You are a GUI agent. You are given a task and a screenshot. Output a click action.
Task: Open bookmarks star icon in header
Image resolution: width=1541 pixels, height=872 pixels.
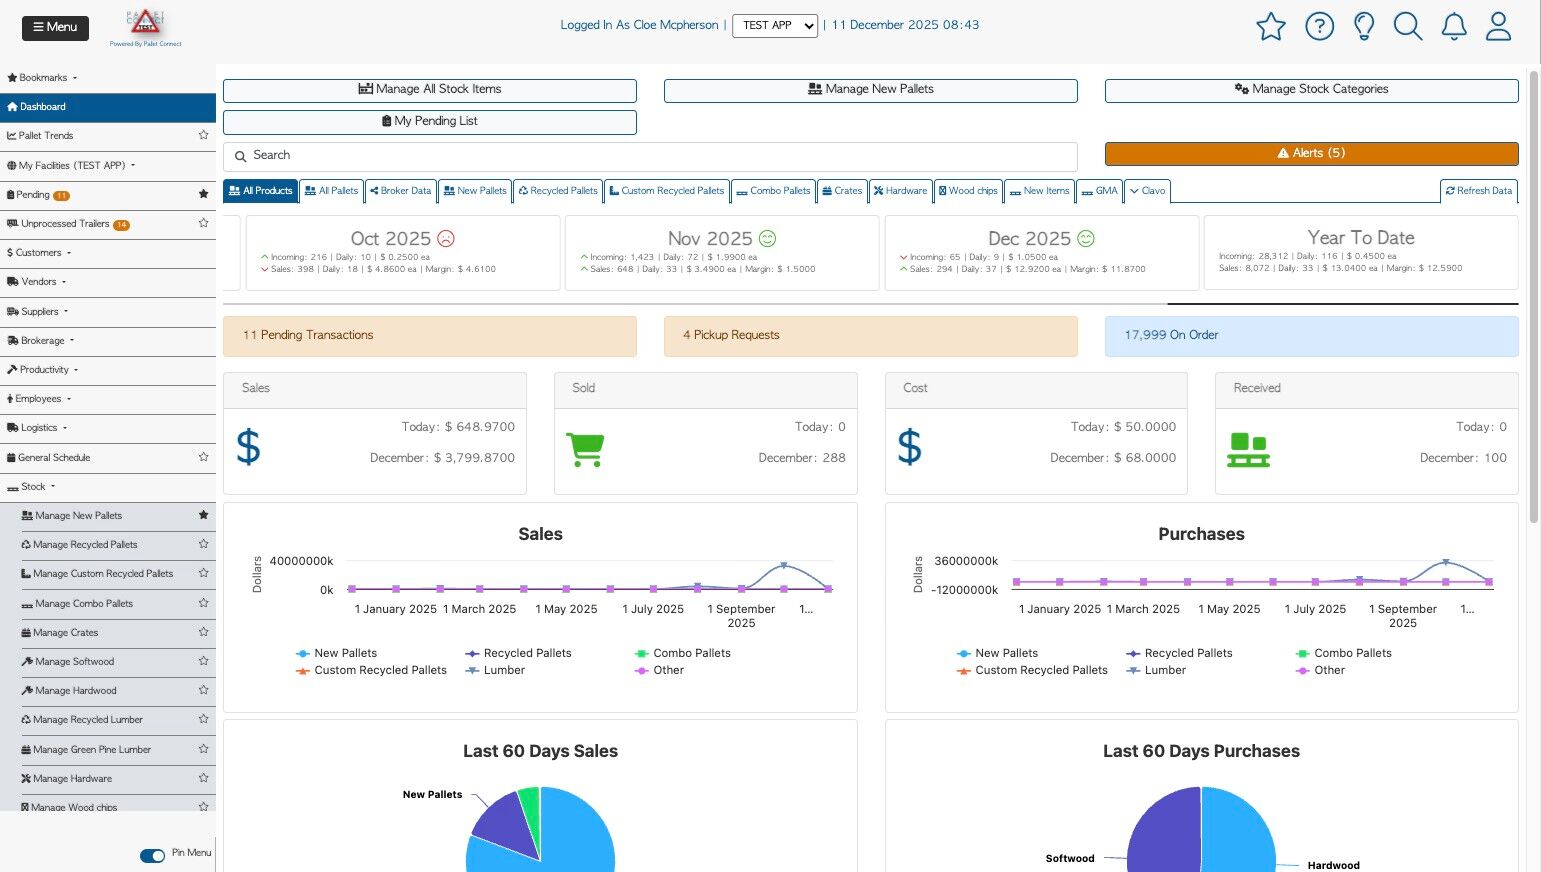point(1271,26)
